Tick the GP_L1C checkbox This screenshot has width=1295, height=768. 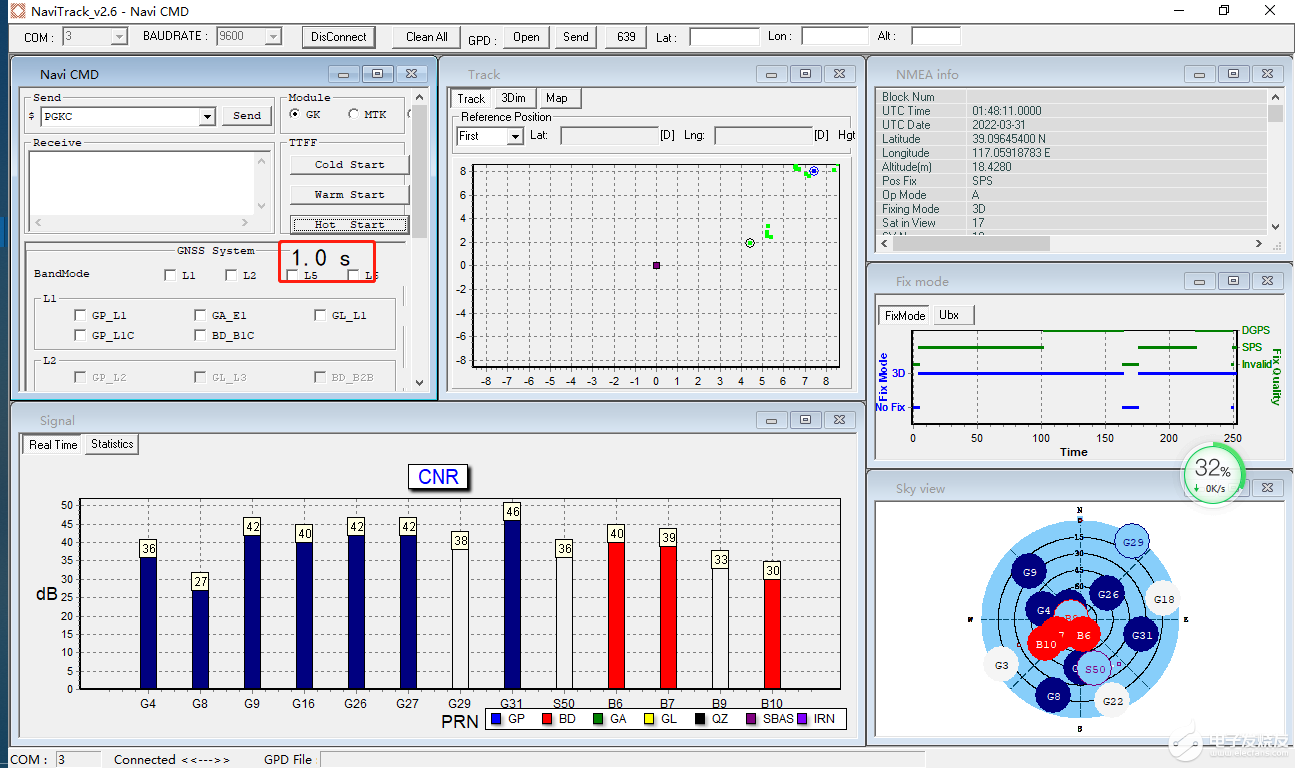pyautogui.click(x=80, y=335)
